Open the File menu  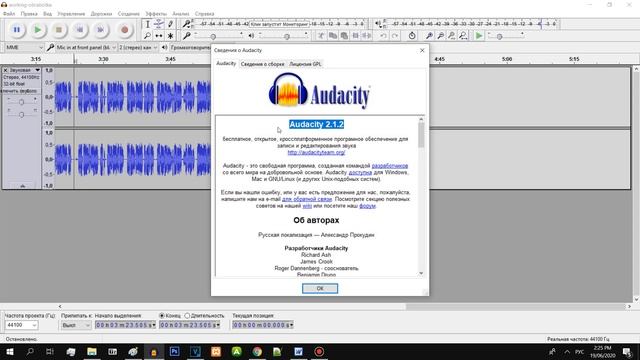click(9, 14)
